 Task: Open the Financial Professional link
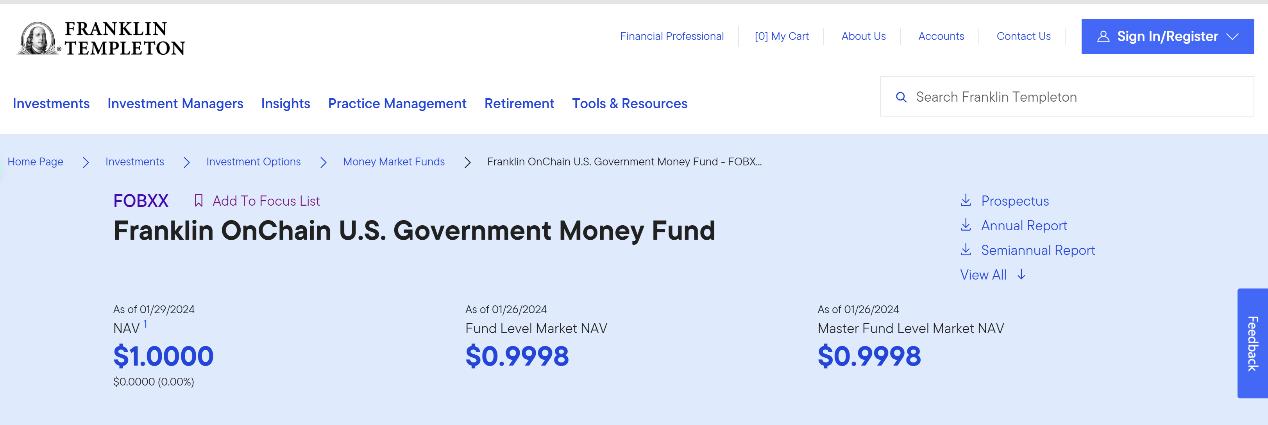point(671,36)
